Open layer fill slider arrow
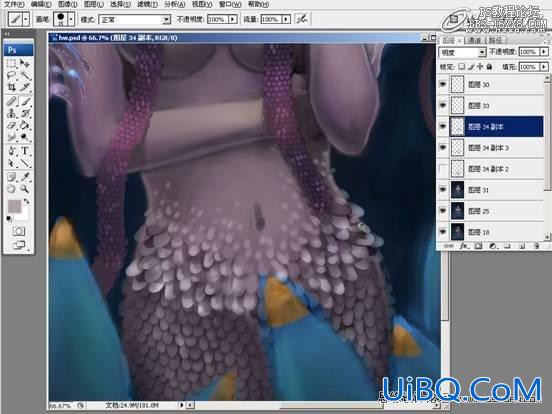 pyautogui.click(x=544, y=67)
